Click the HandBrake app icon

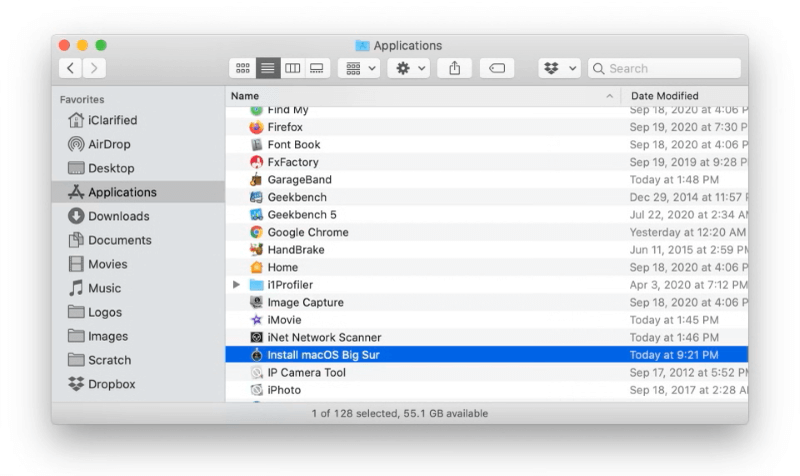point(256,249)
